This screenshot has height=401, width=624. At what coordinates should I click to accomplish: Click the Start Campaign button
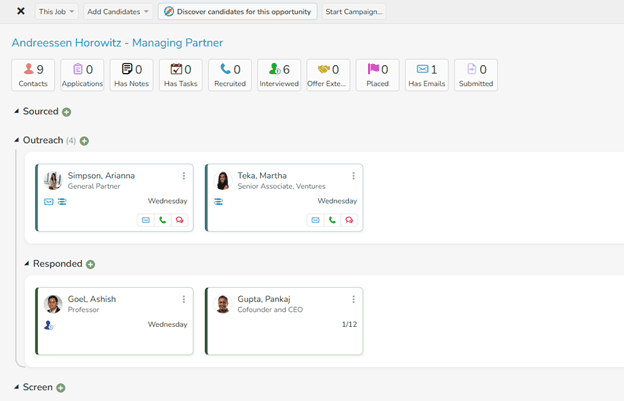[354, 12]
